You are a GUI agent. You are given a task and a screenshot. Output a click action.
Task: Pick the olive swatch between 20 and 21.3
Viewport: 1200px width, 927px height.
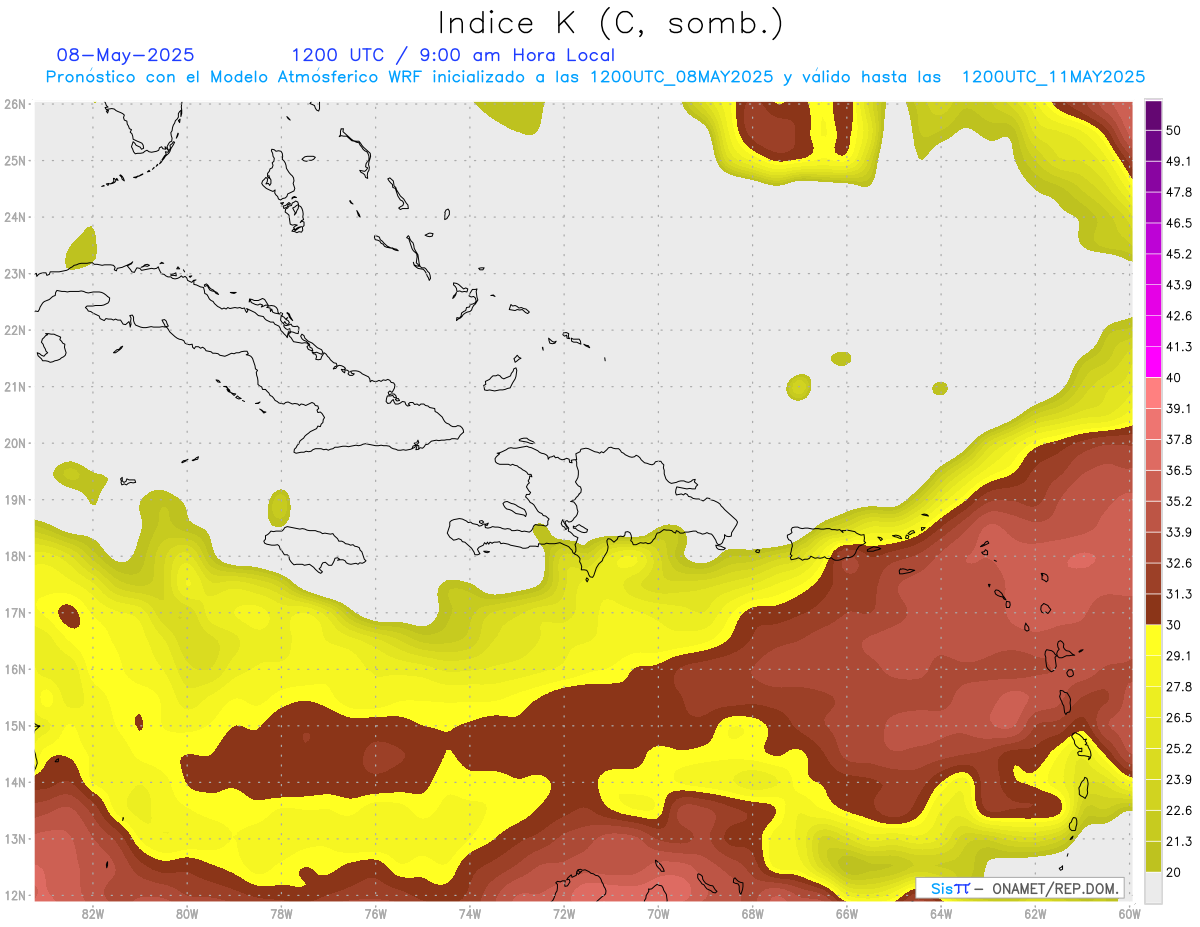tap(1153, 856)
